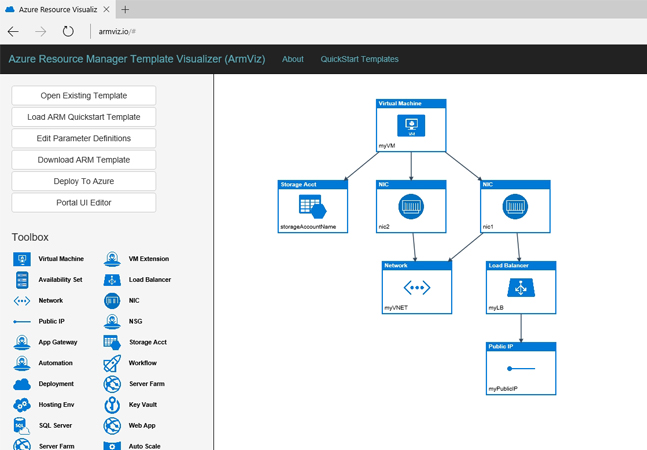Click the storageAccountName label
This screenshot has height=450, width=647.
308,227
